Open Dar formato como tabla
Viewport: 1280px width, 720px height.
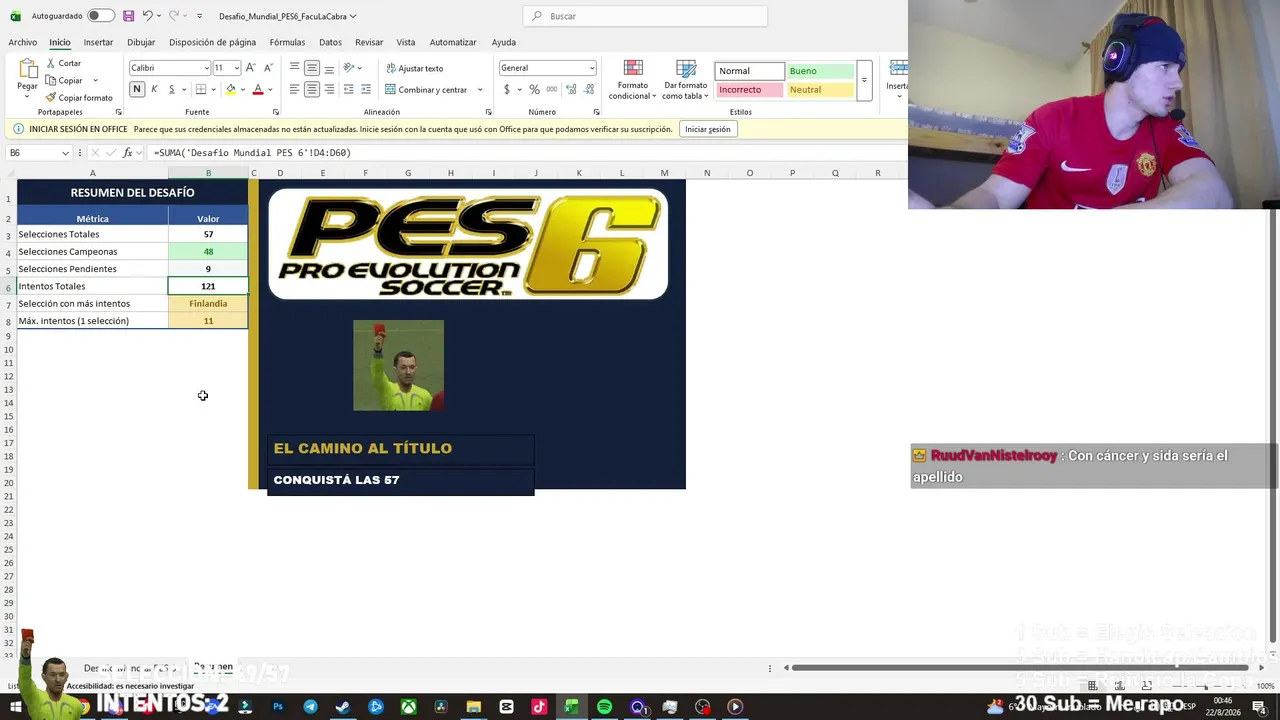(686, 80)
